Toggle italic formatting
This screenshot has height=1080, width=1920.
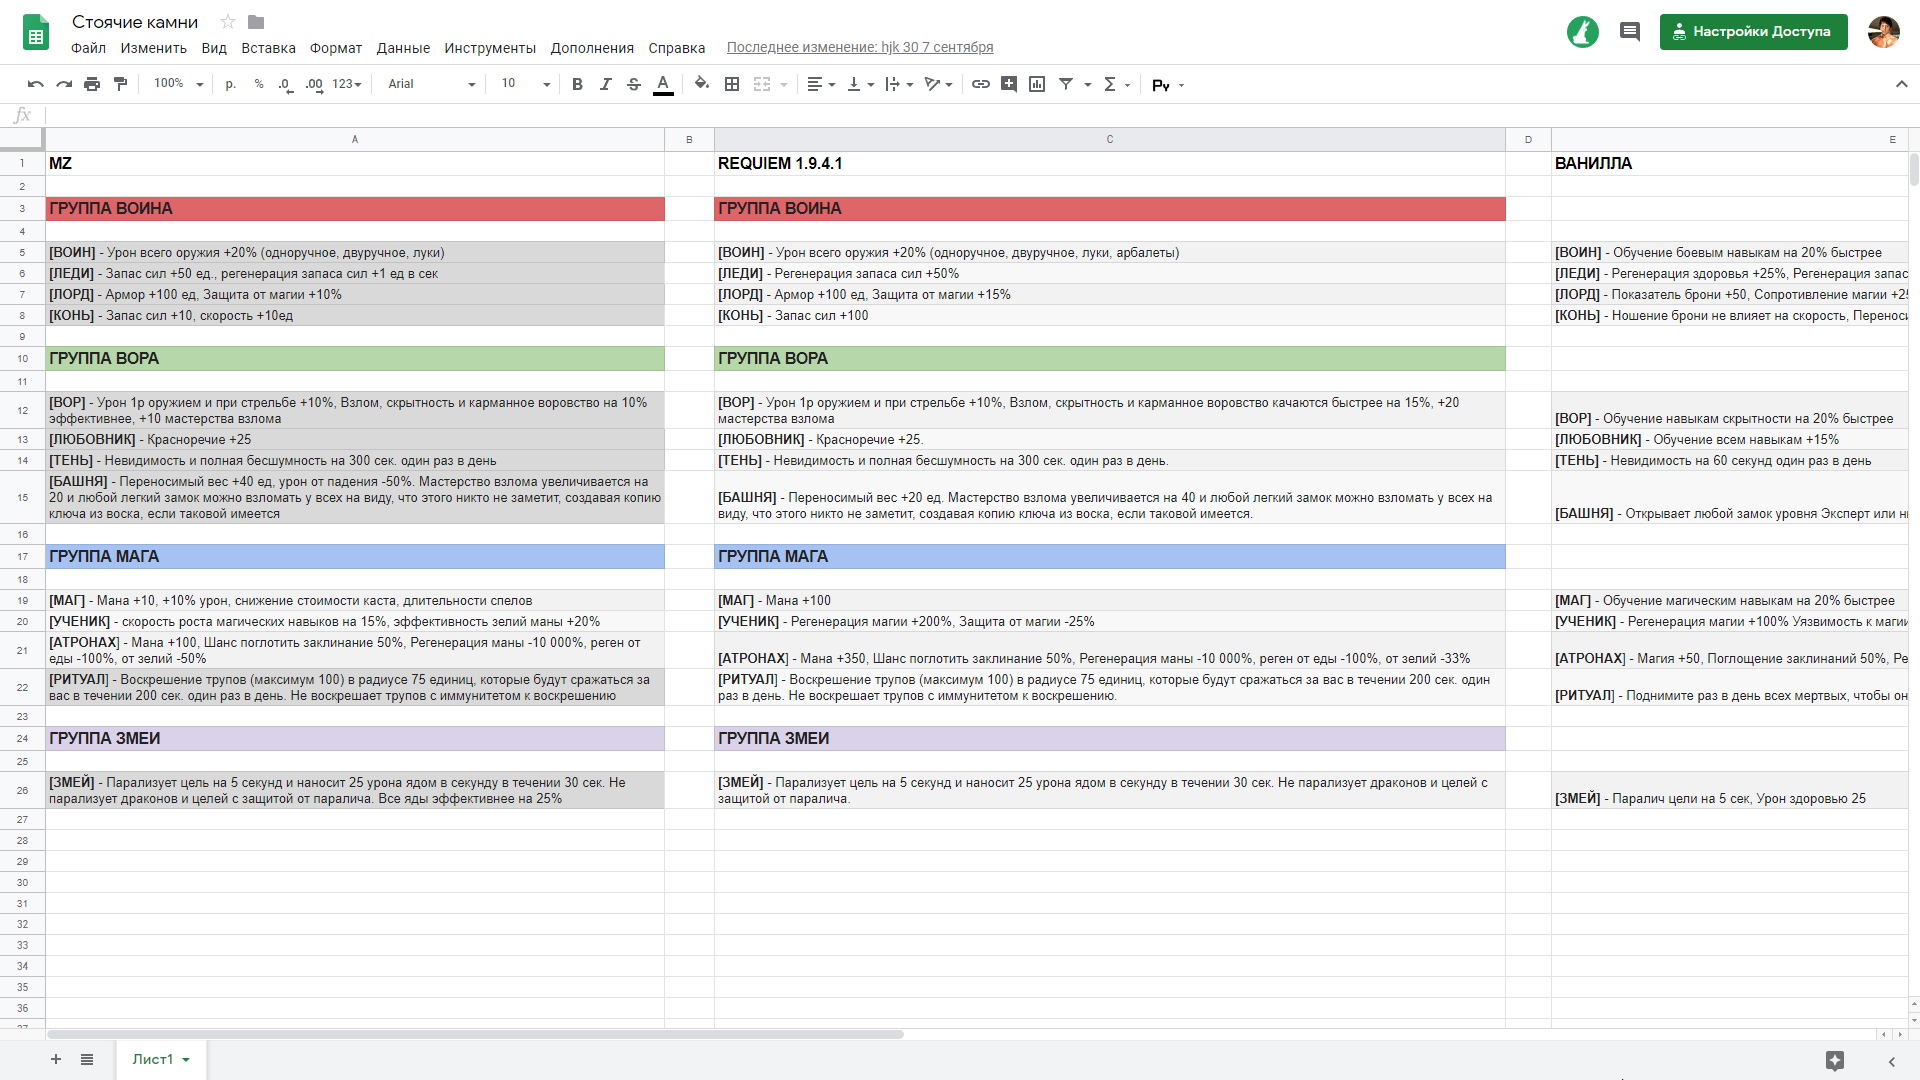[605, 84]
